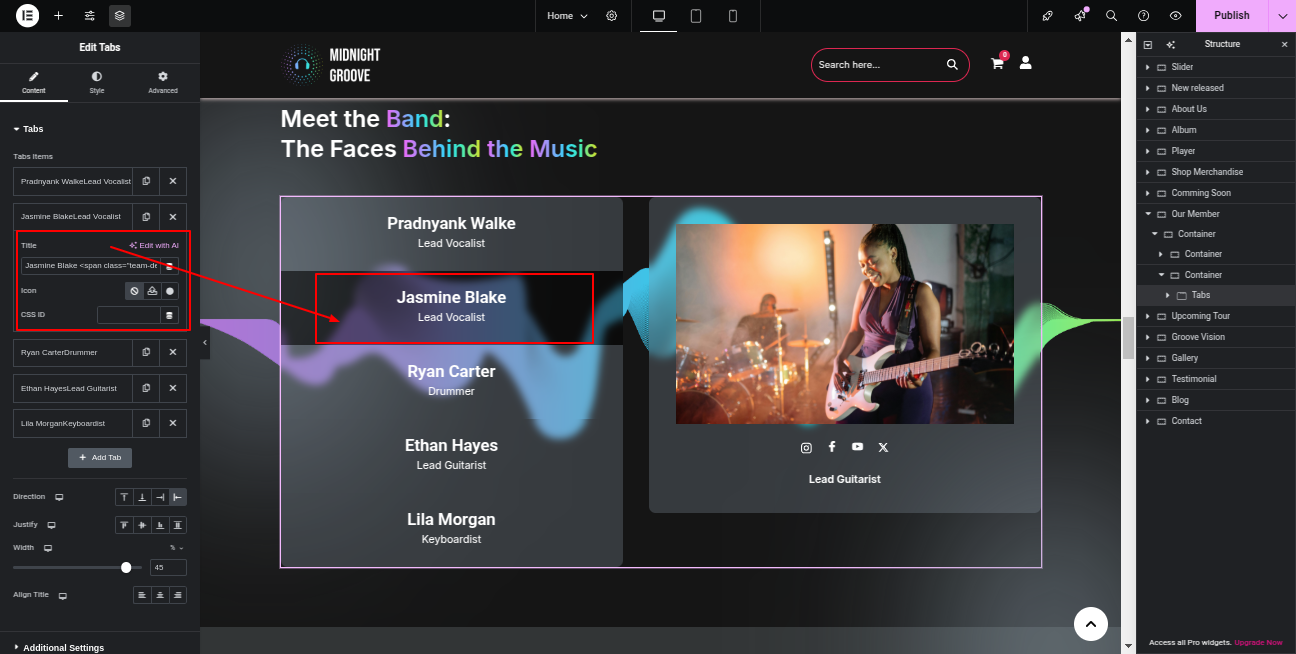This screenshot has height=654, width=1296.
Task: Click the Instagram icon under band photo
Action: click(806, 447)
